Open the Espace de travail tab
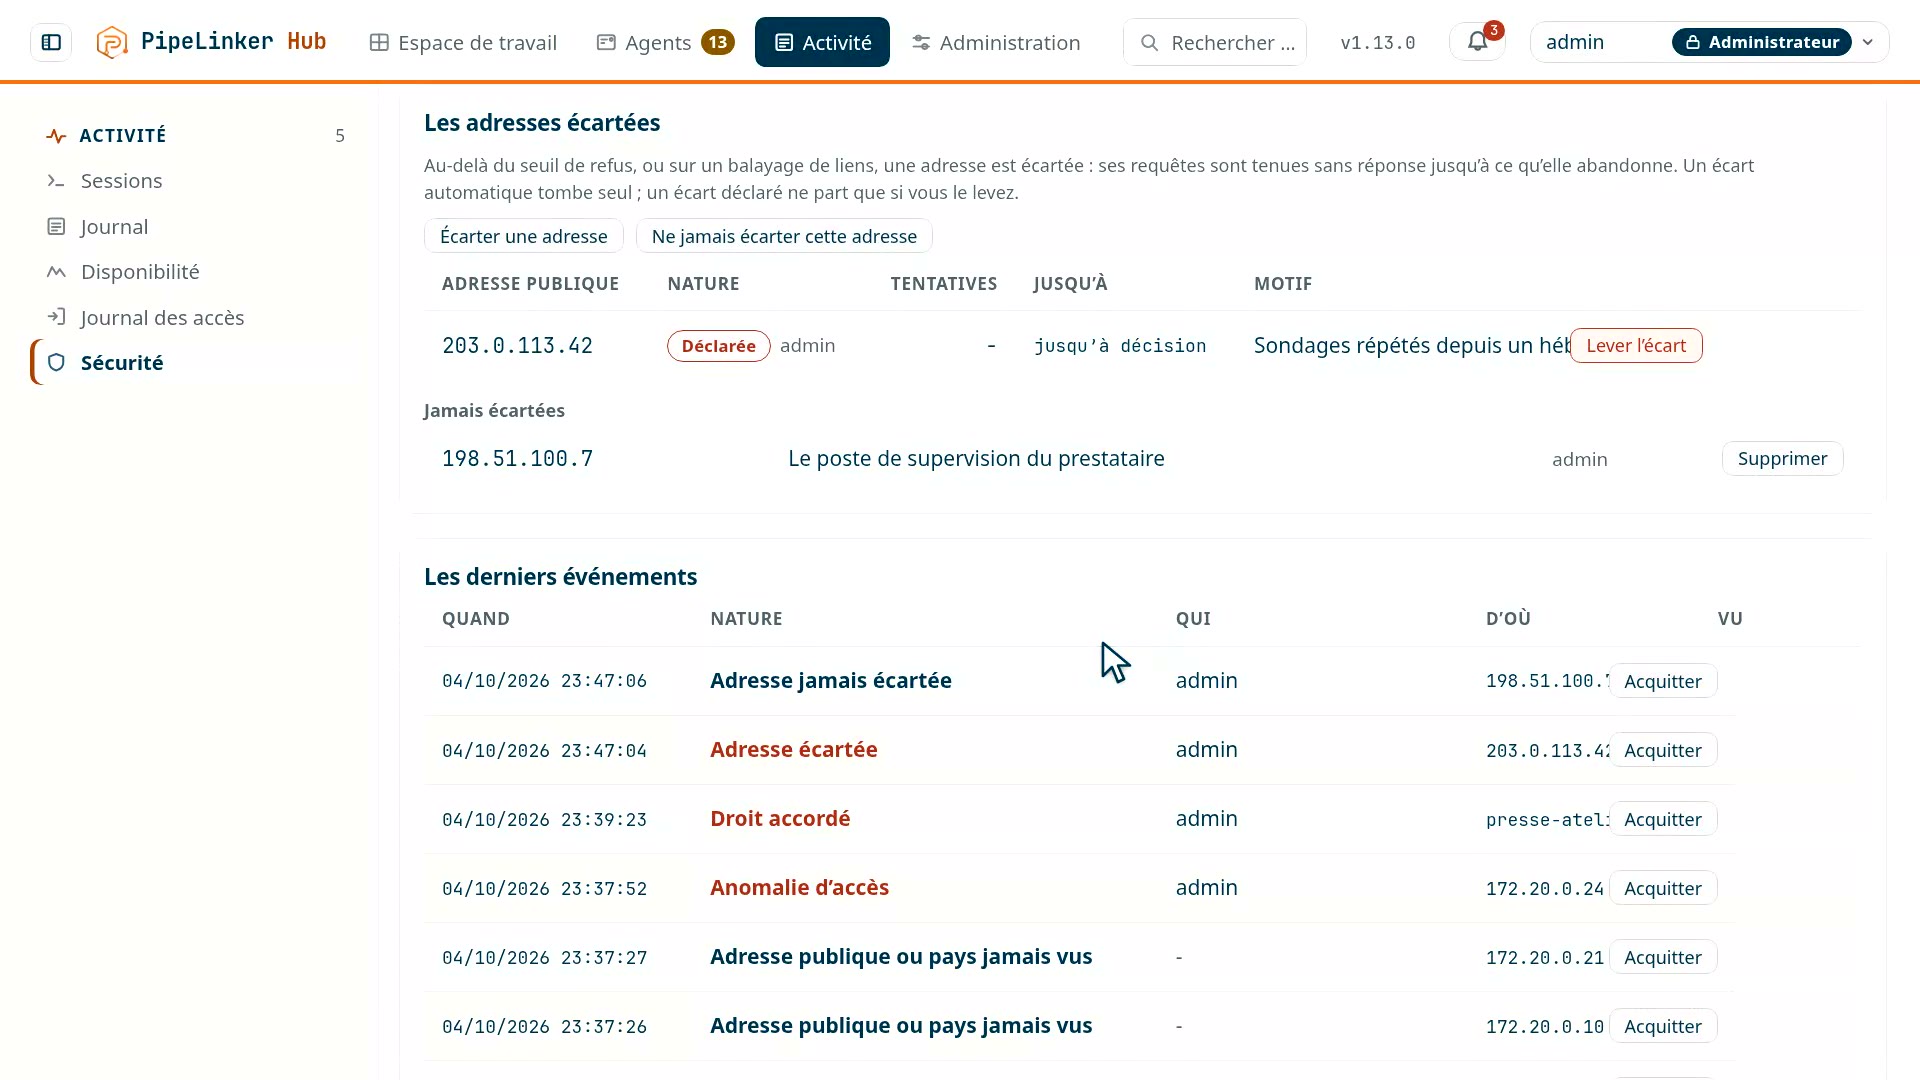Image resolution: width=1920 pixels, height=1080 pixels. 463,42
